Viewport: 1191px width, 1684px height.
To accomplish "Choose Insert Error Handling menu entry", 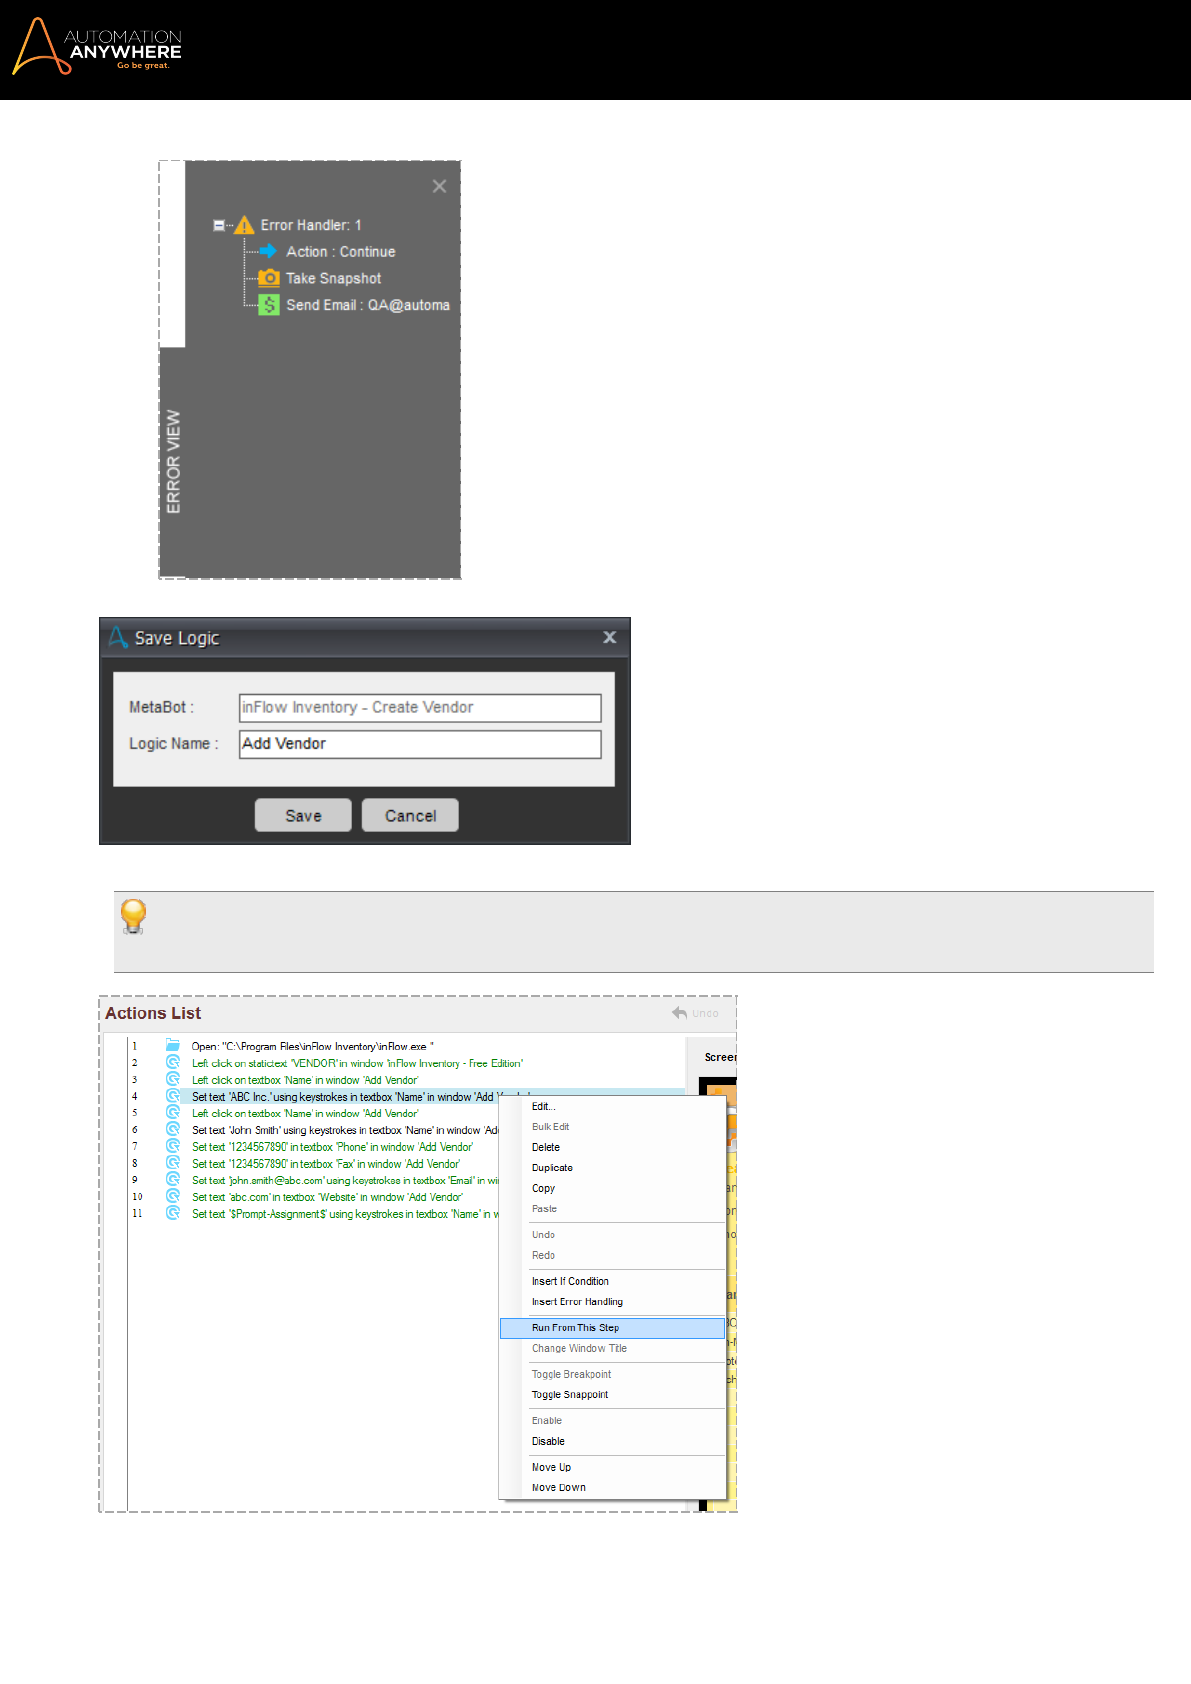I will click(612, 1302).
